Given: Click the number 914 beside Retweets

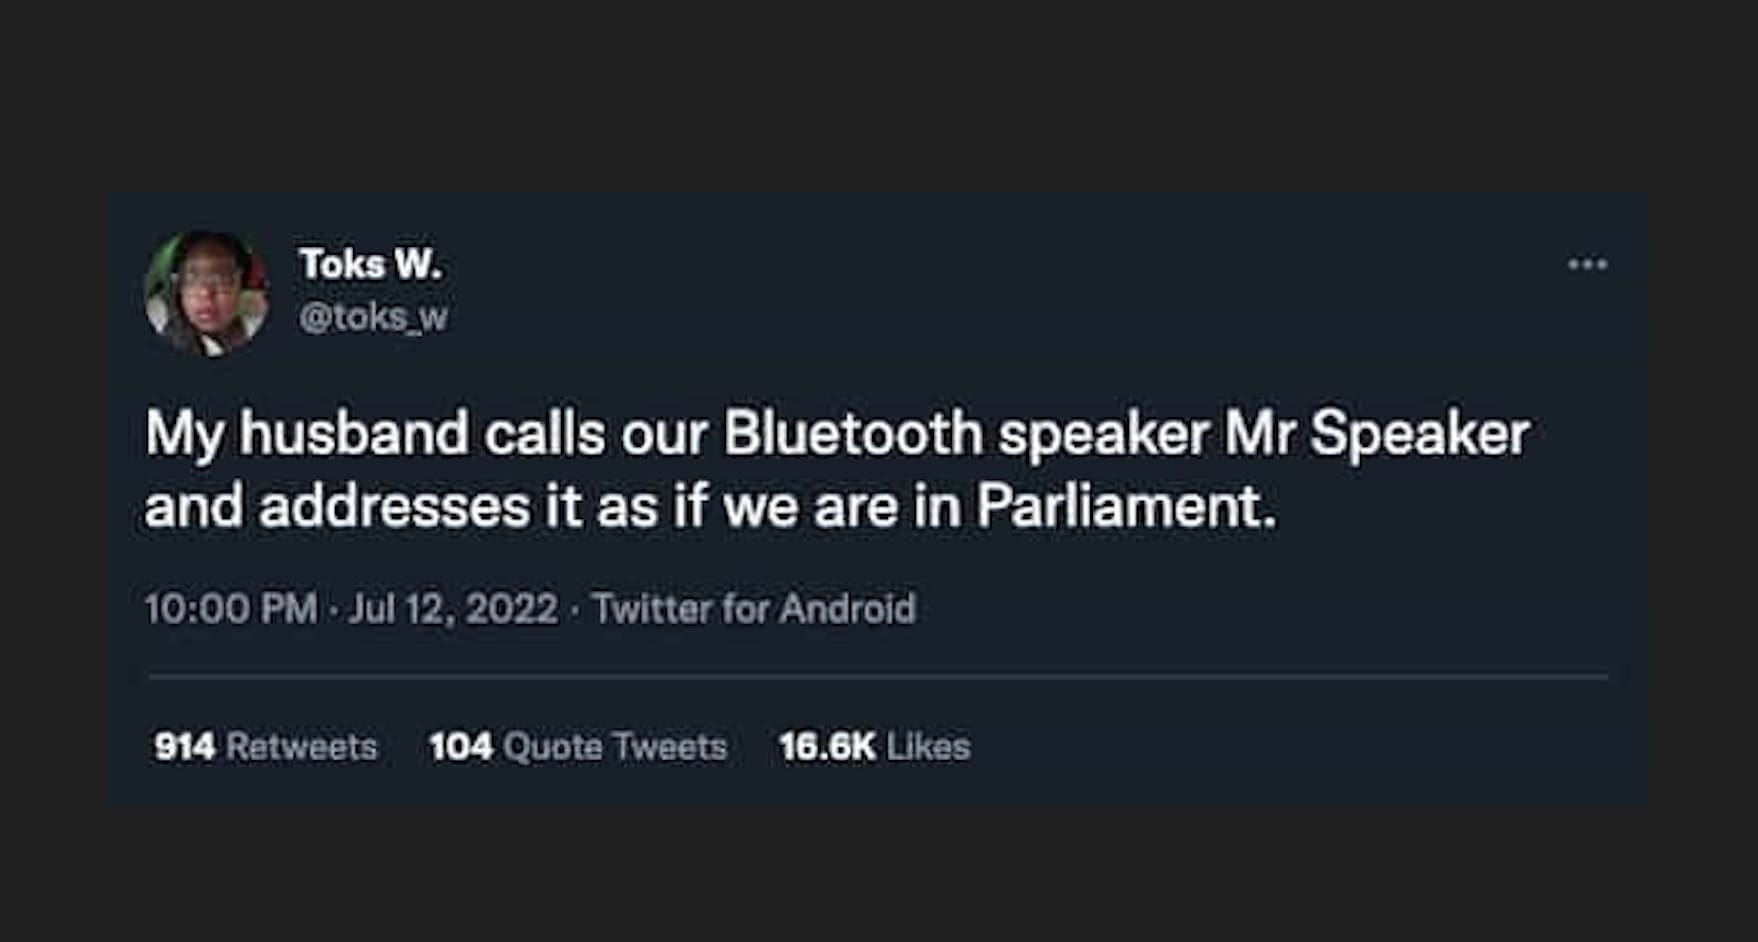Looking at the screenshot, I should pos(185,747).
